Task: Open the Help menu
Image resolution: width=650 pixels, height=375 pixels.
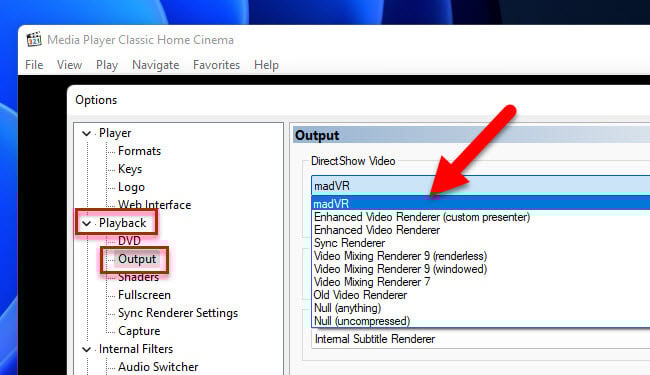Action: point(266,65)
